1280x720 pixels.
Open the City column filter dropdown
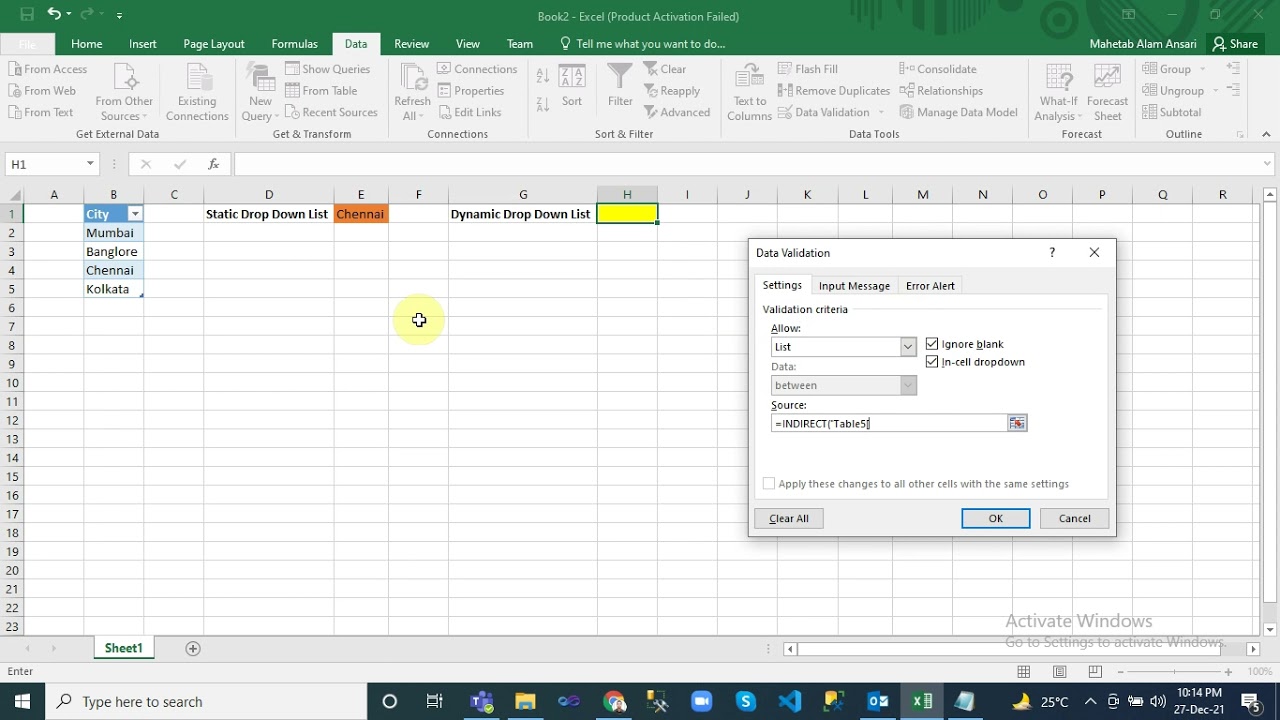[134, 214]
